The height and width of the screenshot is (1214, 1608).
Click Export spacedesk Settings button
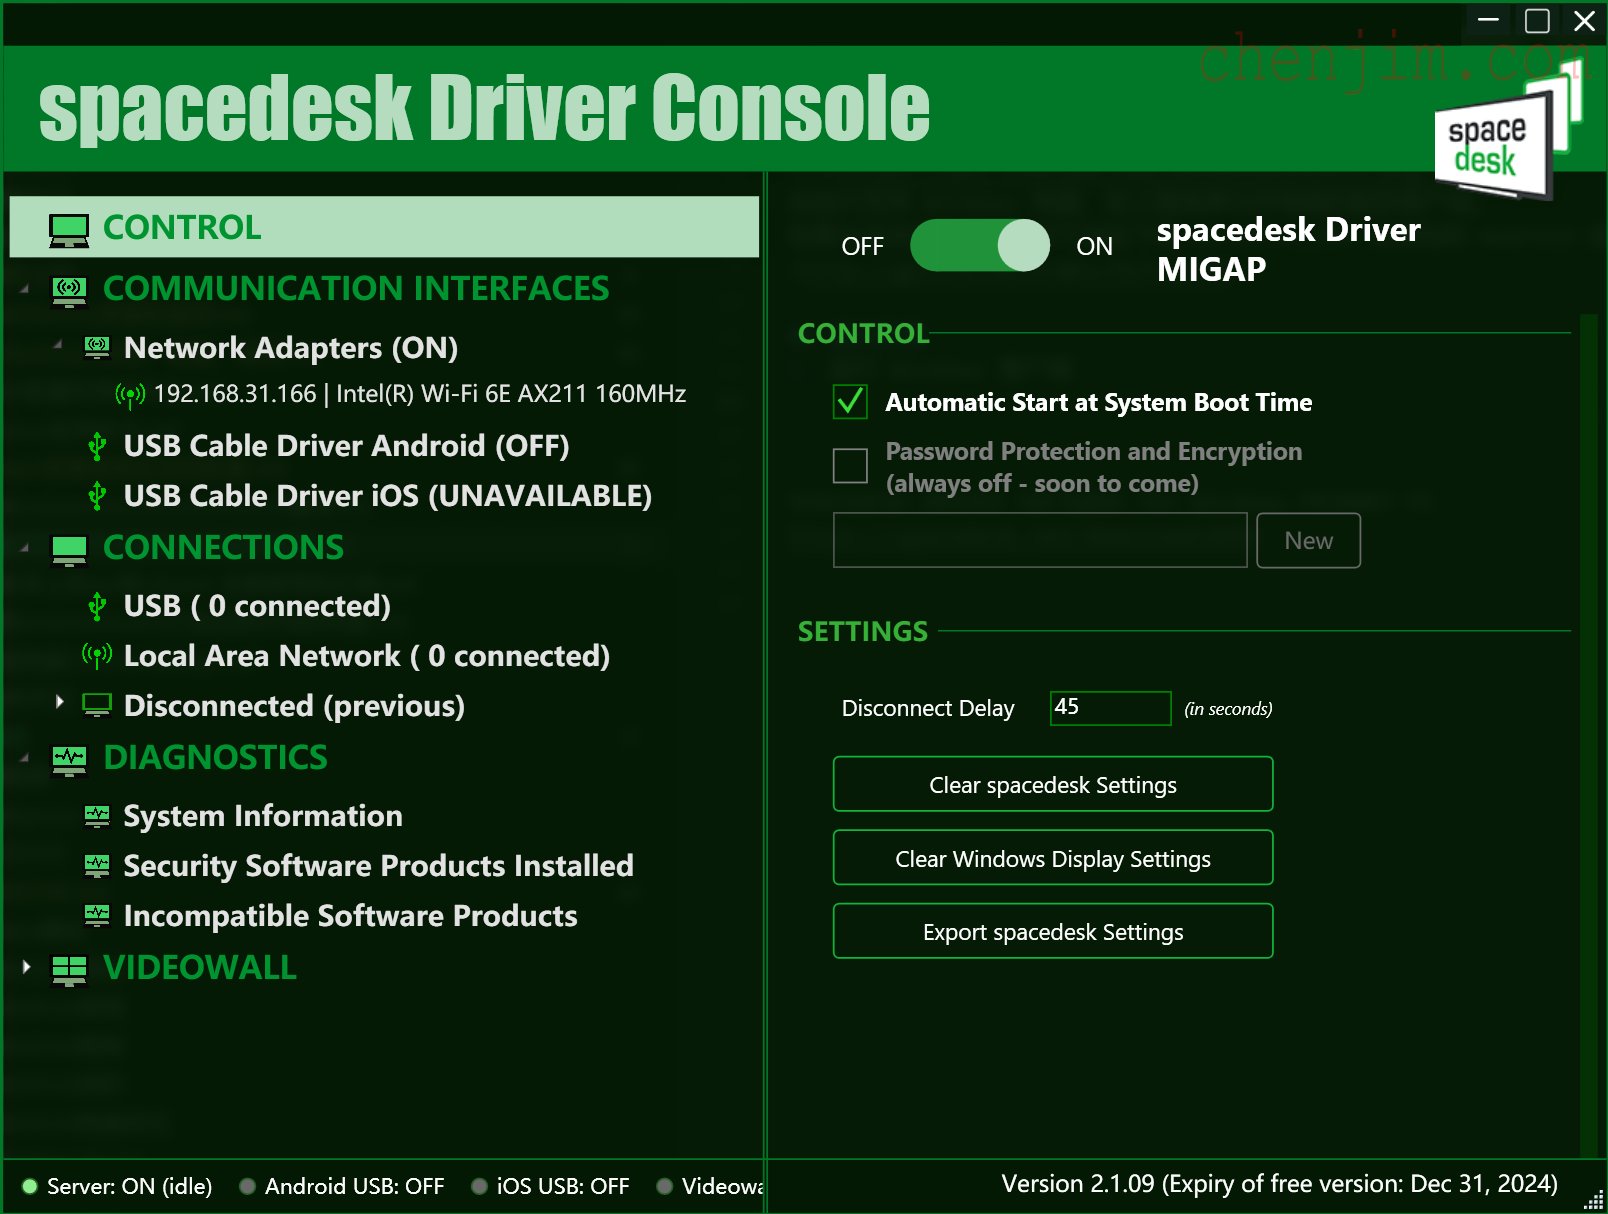tap(1053, 932)
